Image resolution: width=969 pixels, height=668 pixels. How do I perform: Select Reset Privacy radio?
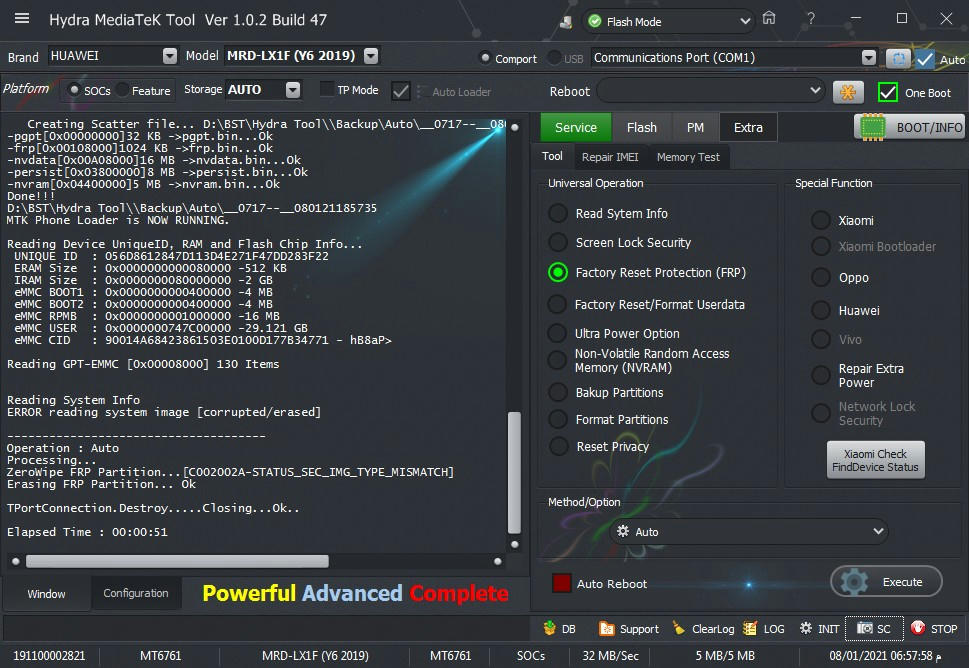pyautogui.click(x=558, y=446)
